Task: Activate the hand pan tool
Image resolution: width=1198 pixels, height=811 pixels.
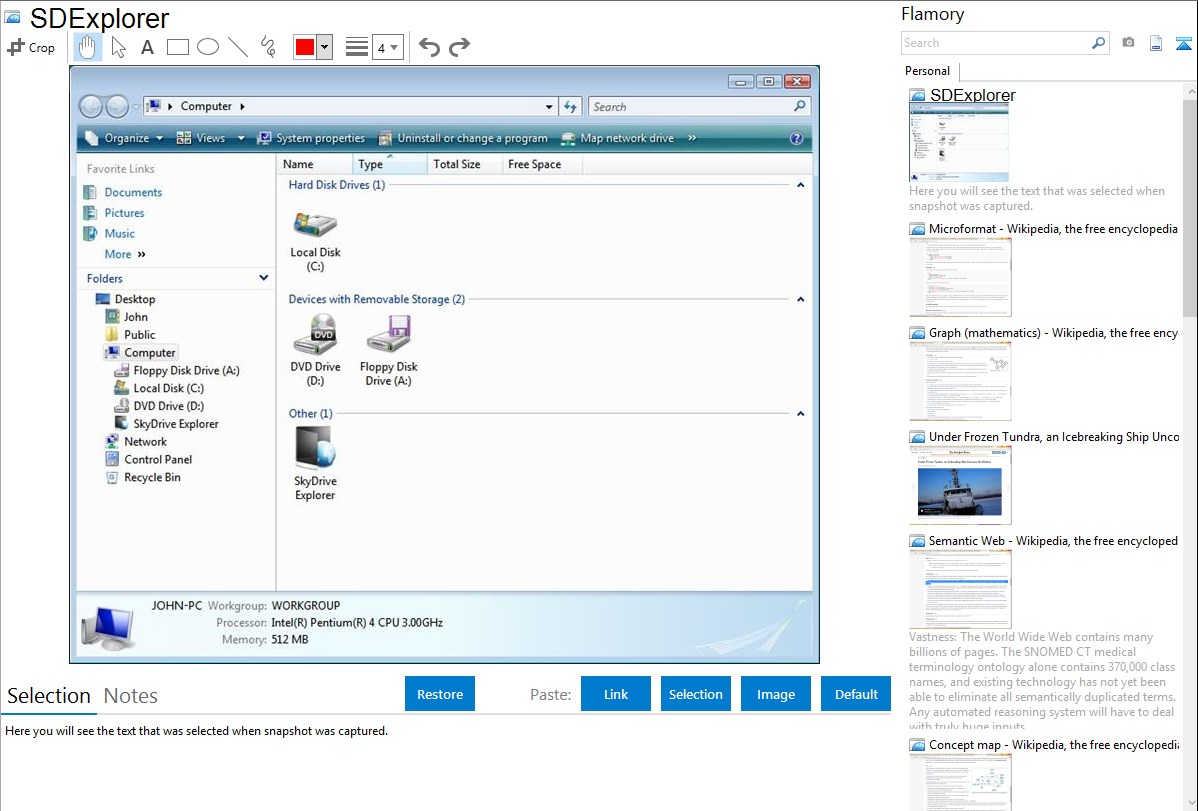Action: [87, 47]
